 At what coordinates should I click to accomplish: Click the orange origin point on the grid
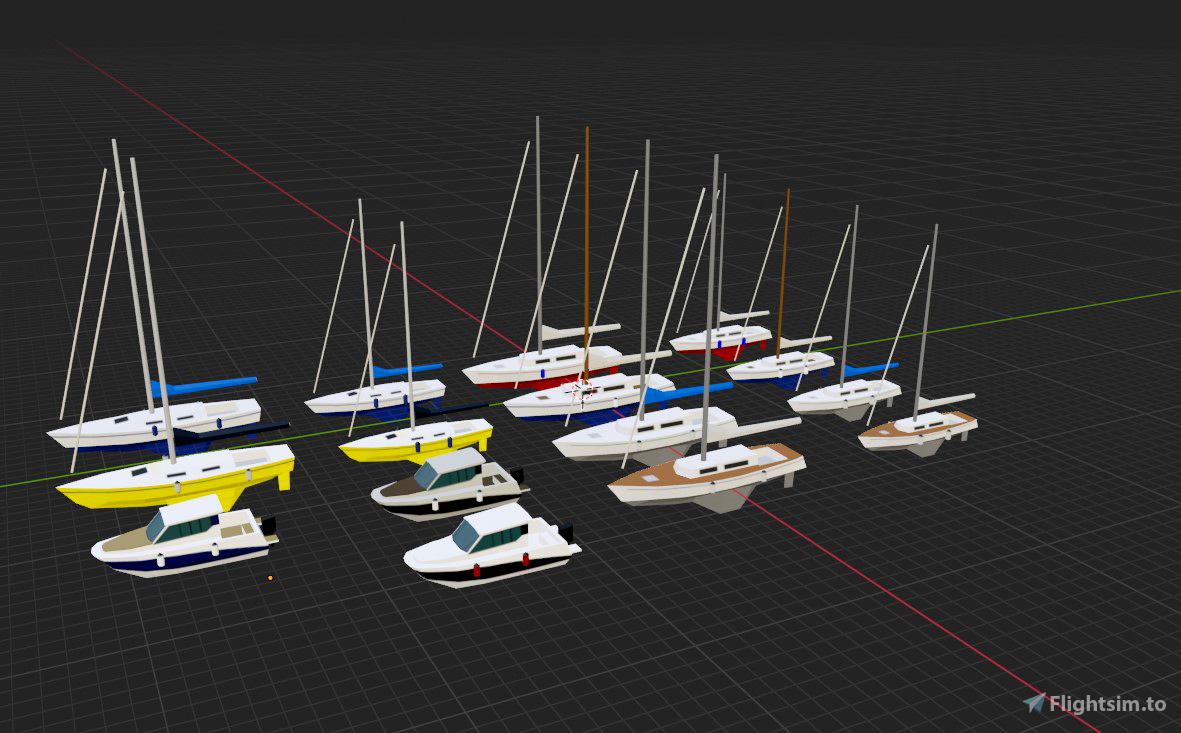click(x=270, y=578)
